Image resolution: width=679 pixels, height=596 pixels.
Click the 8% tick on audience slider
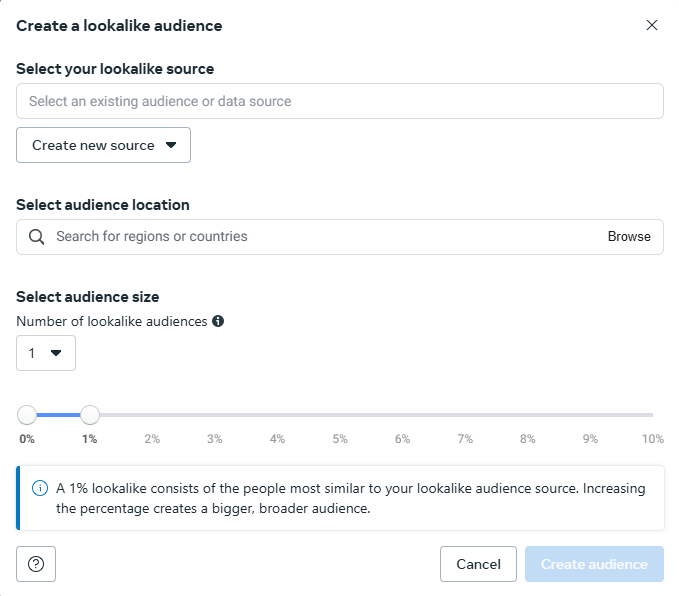click(x=527, y=439)
